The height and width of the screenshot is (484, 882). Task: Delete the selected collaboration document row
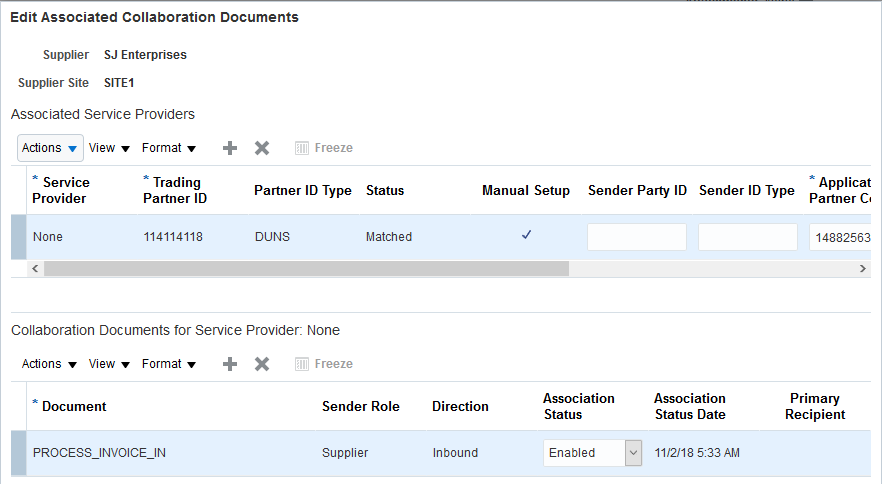(262, 364)
